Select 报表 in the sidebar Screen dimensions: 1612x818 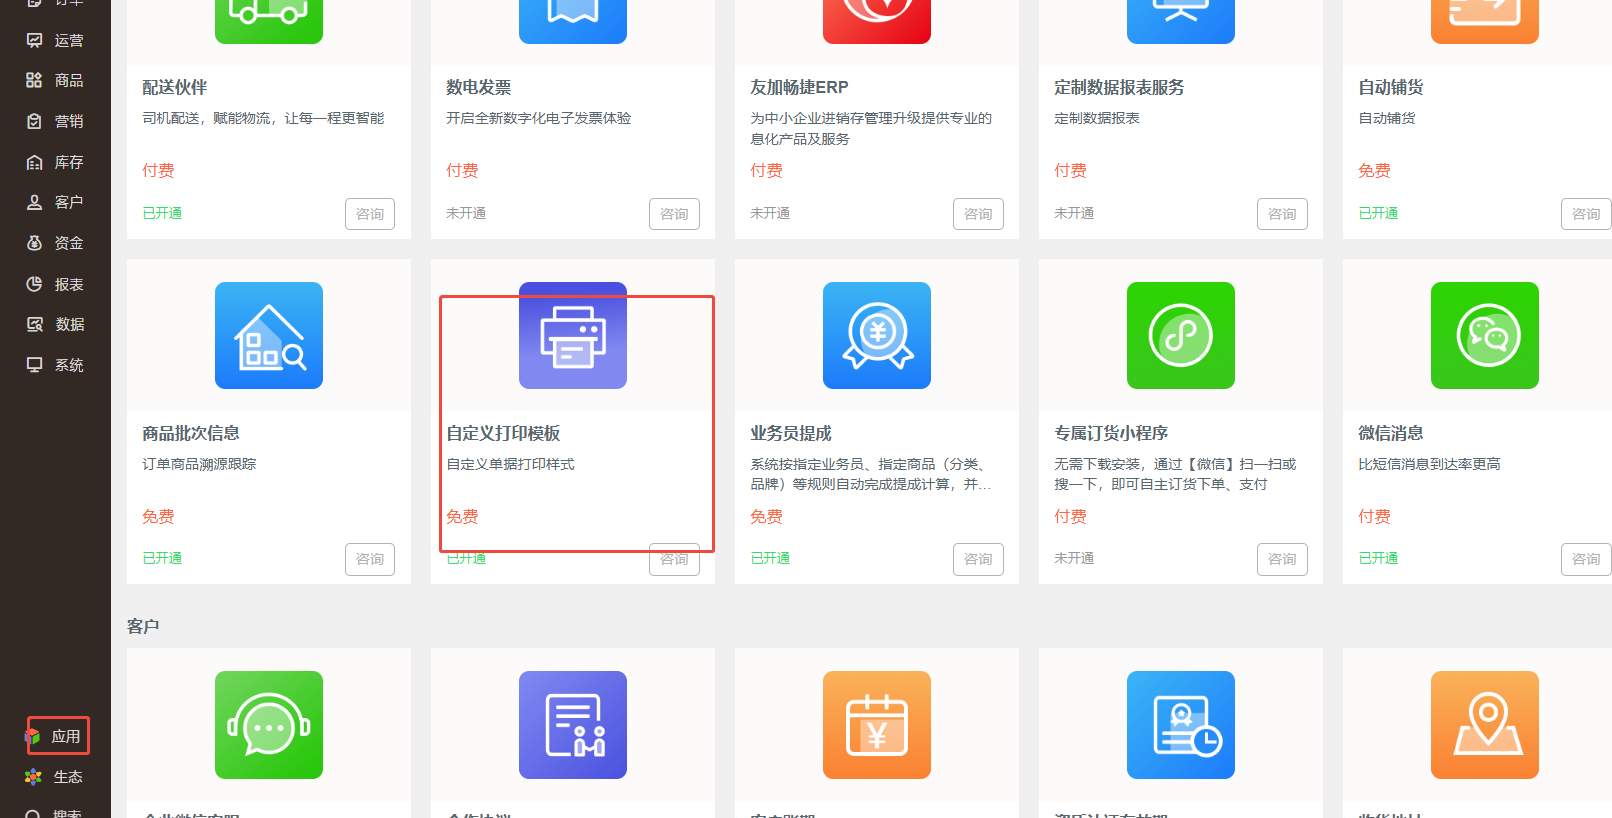[55, 284]
